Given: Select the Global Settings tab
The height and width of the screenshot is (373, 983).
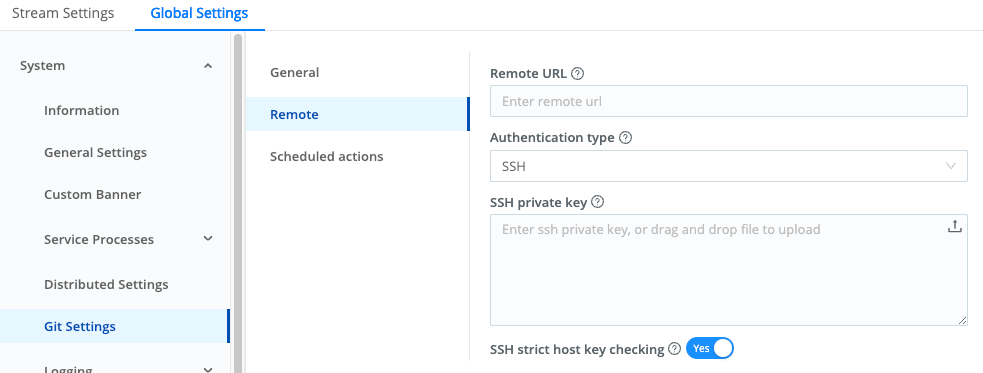Looking at the screenshot, I should (x=199, y=13).
